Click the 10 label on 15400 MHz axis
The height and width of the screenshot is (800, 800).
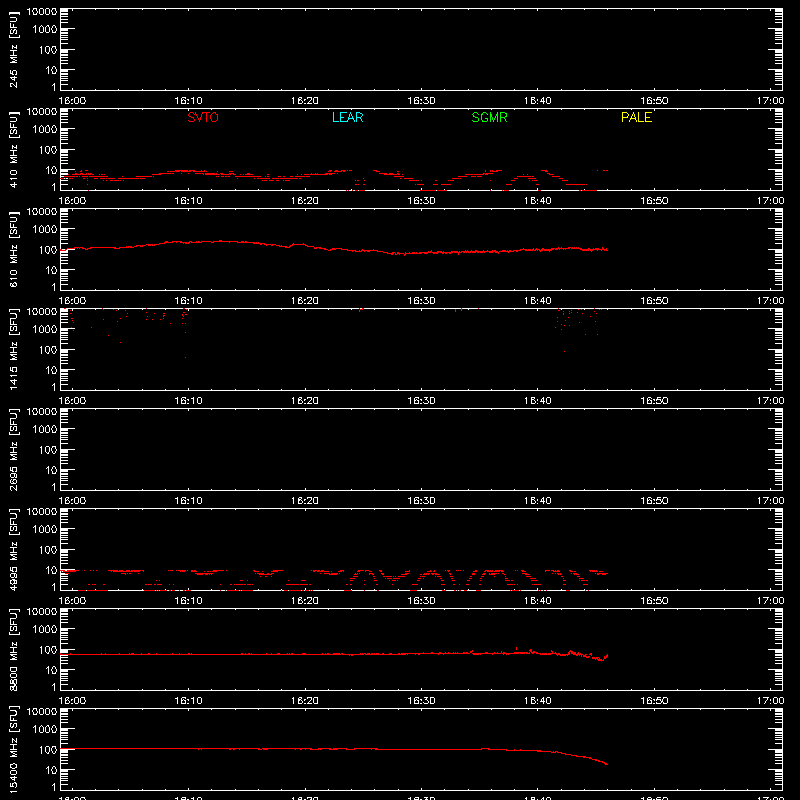coord(51,770)
